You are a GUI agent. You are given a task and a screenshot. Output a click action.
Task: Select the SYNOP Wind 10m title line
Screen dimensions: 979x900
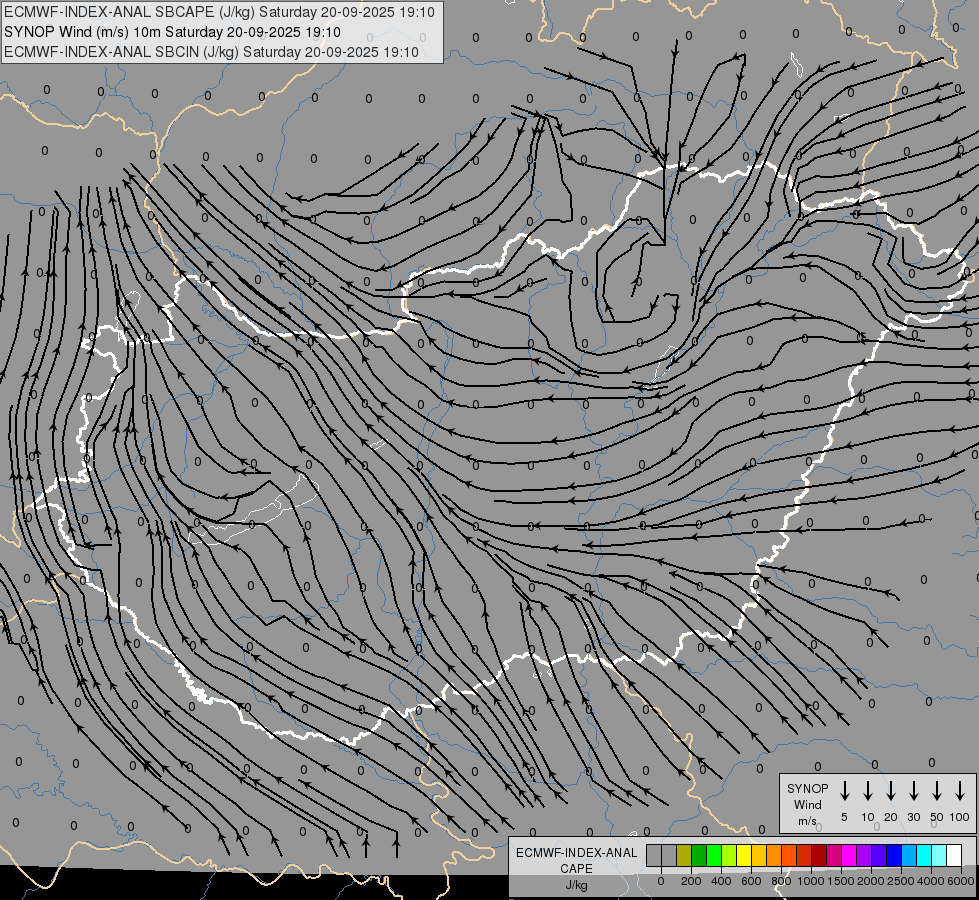coord(172,32)
